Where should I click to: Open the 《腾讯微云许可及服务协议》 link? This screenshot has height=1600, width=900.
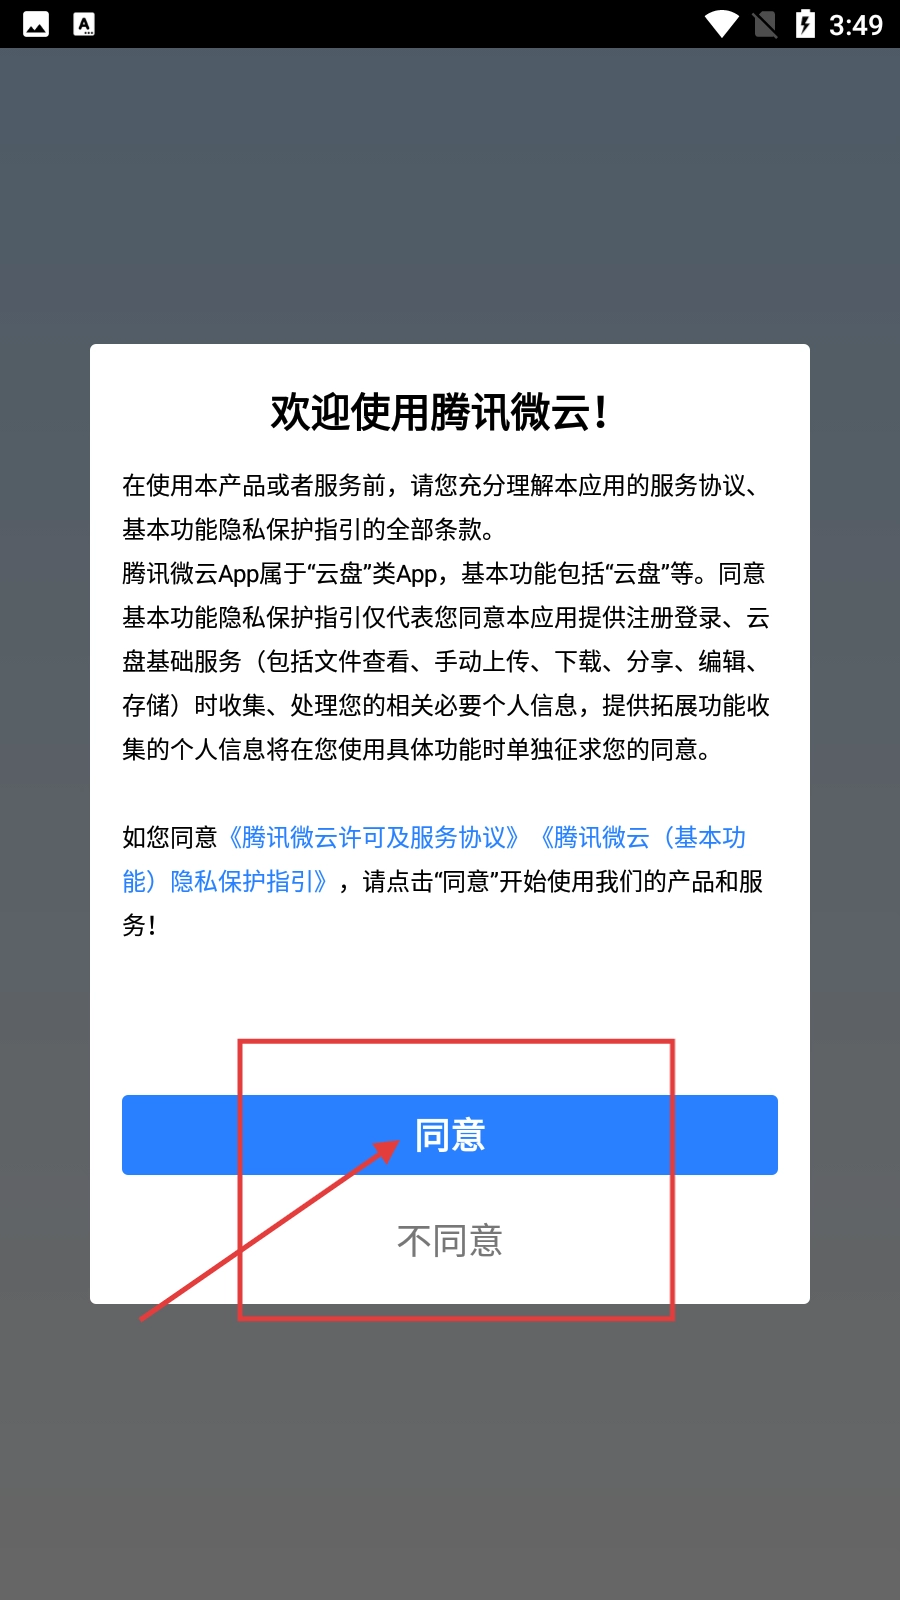pyautogui.click(x=372, y=837)
